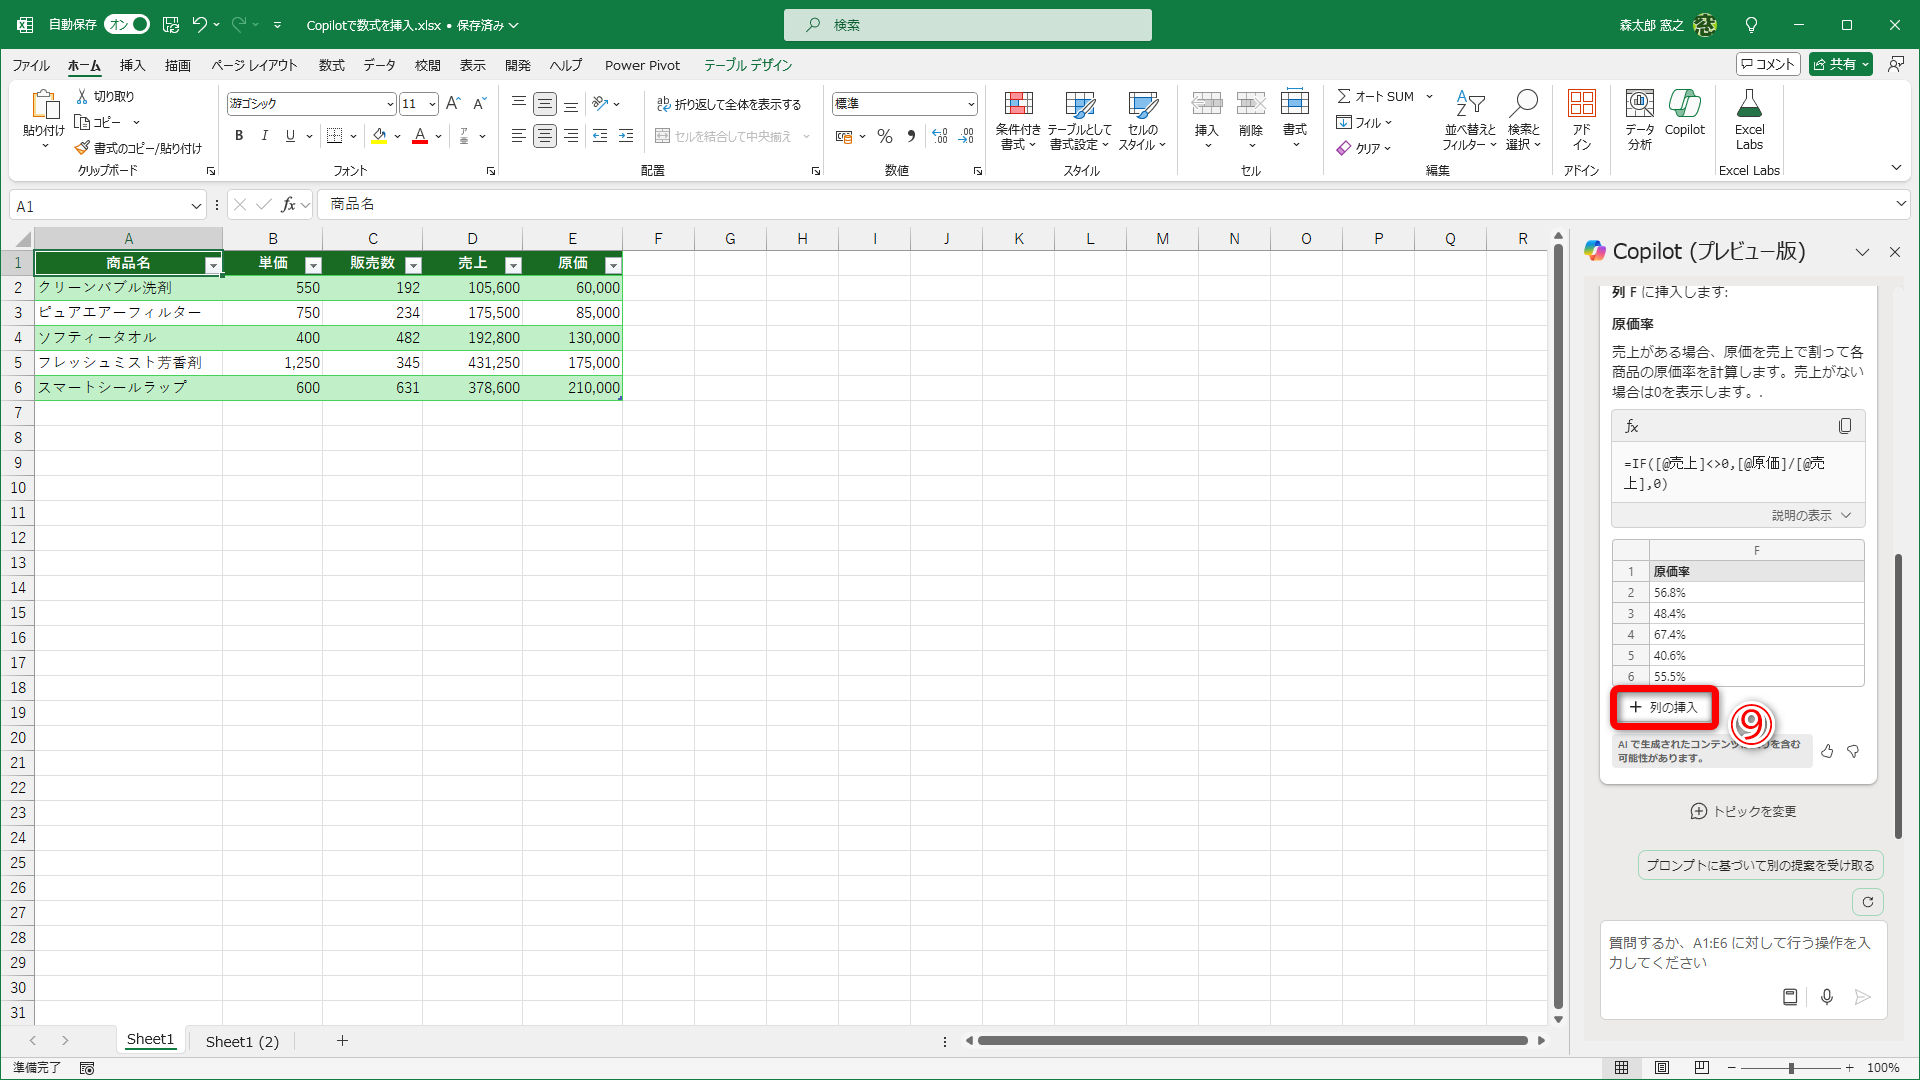Open filter dropdown for 商品名 column

[x=213, y=265]
